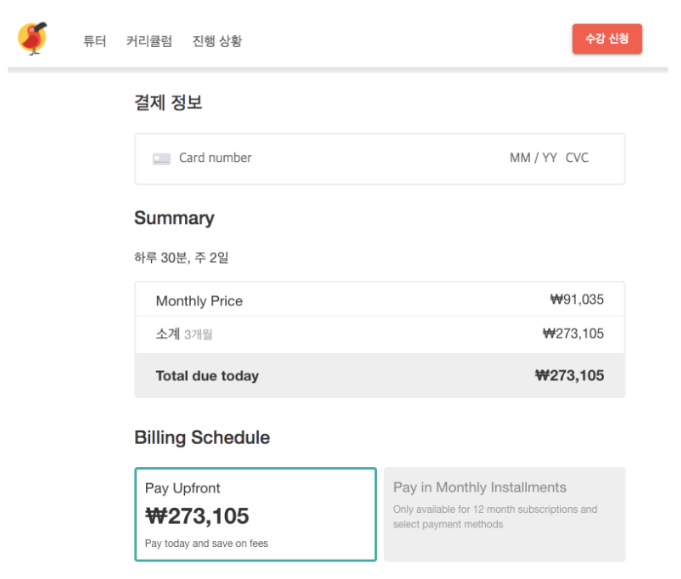Viewport: 681px width, 579px height.
Task: Click the Billing Schedule heading
Action: 202,438
